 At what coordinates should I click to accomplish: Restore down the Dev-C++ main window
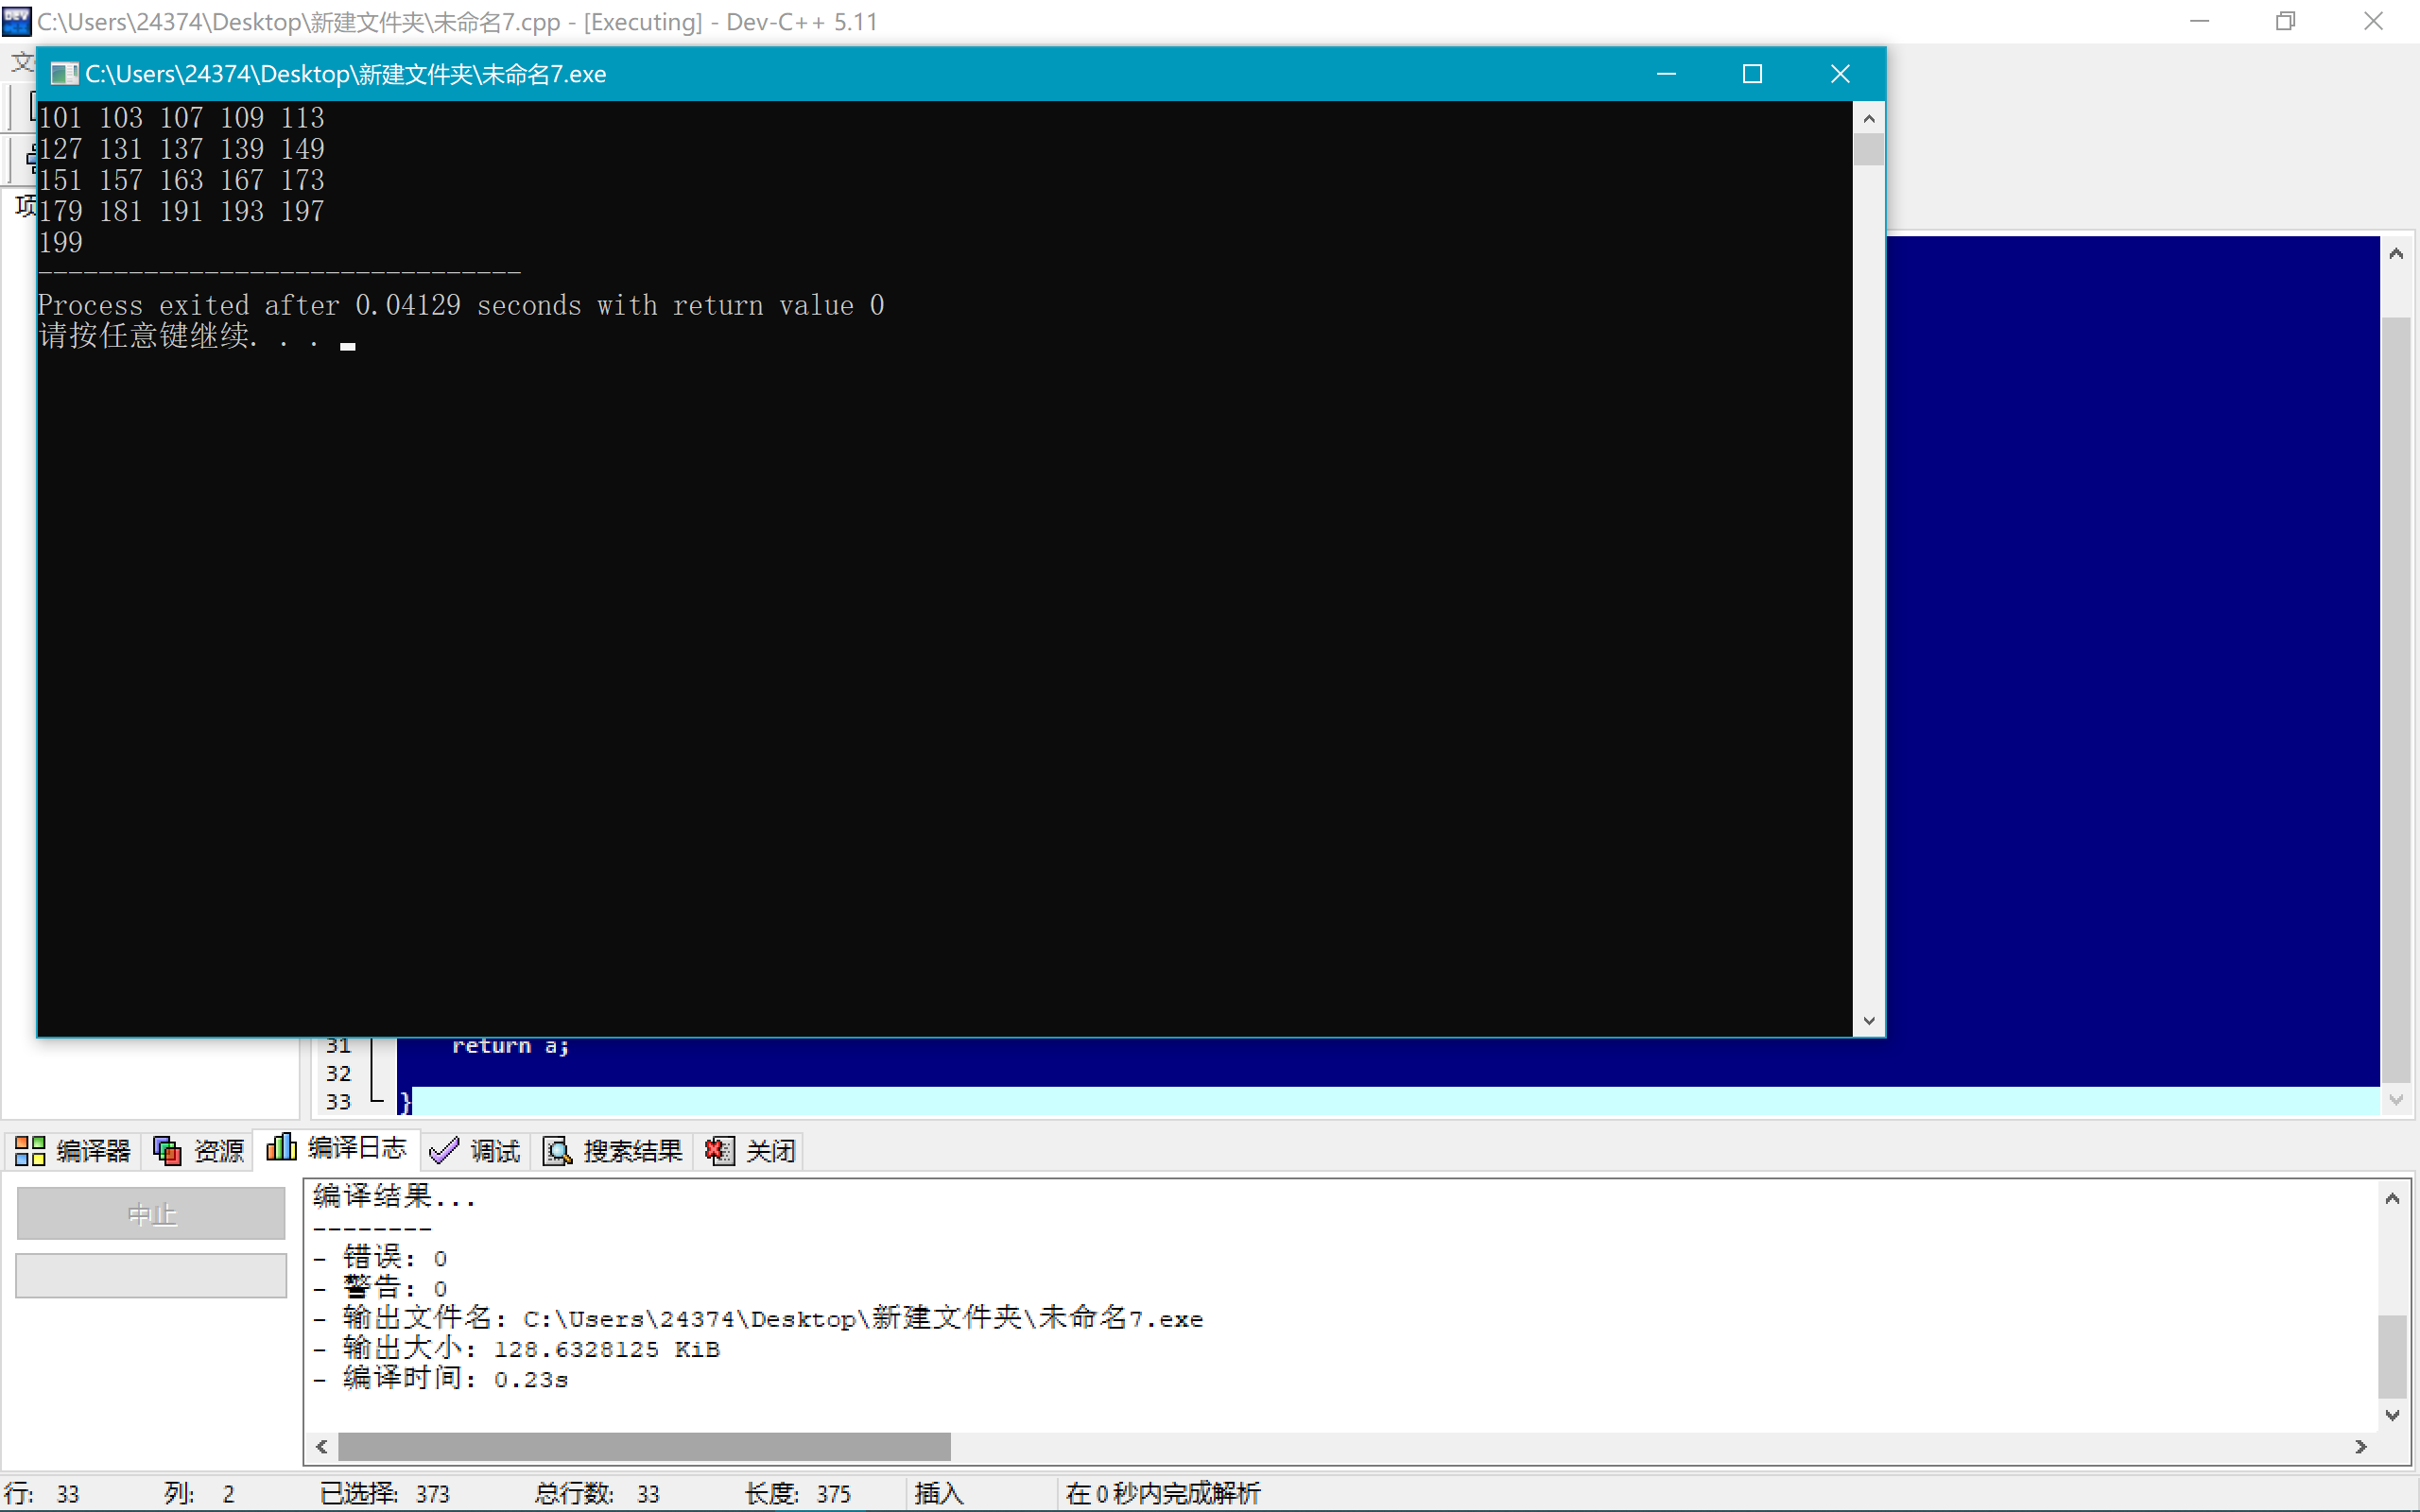coord(2285,21)
